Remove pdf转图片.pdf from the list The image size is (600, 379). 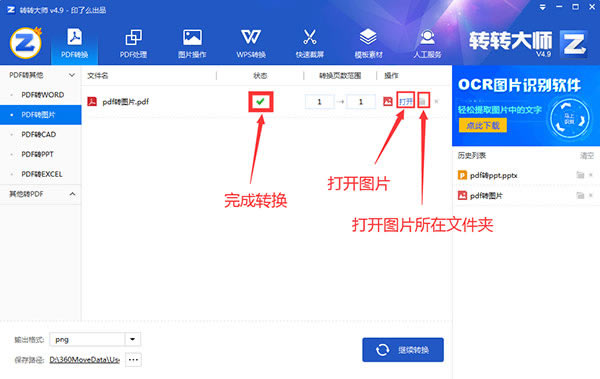click(x=436, y=101)
